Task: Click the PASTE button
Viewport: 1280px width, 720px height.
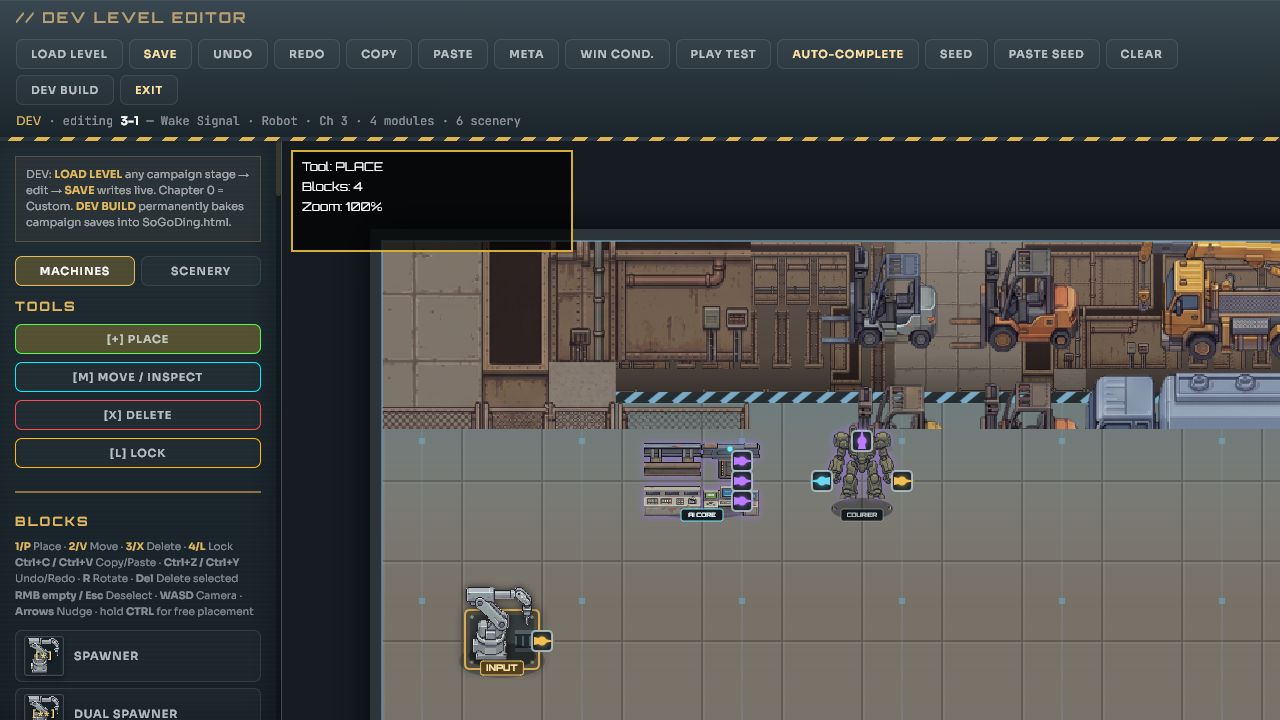Action: tap(453, 54)
